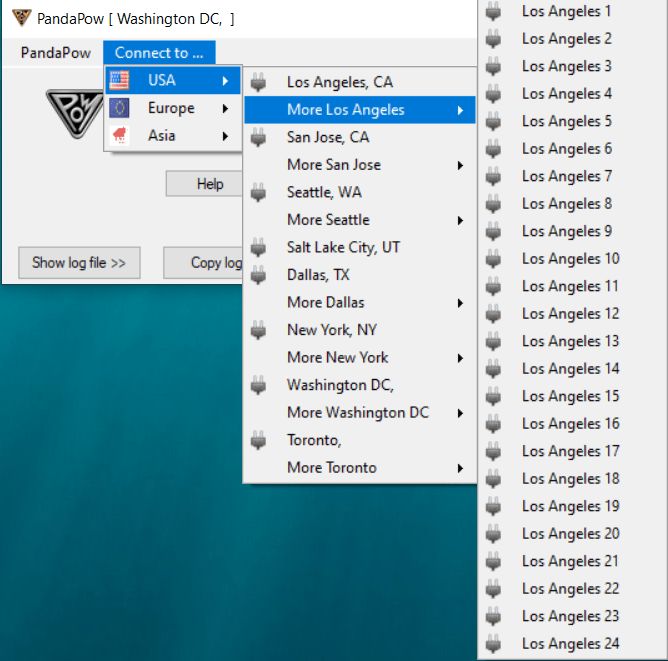Expand the Asia submenu arrow
Viewport: 668px width, 661px height.
[x=225, y=136]
